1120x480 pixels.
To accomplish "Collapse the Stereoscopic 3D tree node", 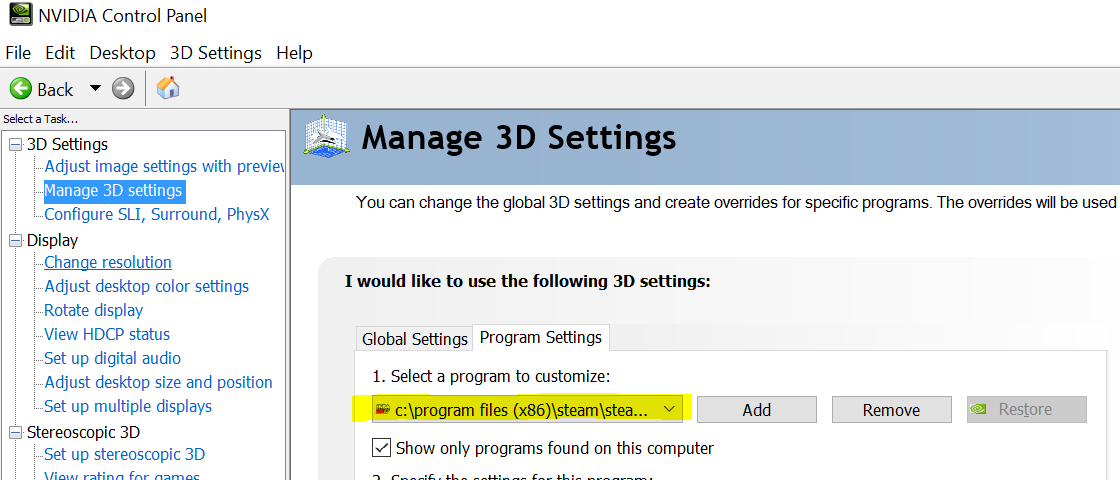I will click(x=15, y=433).
